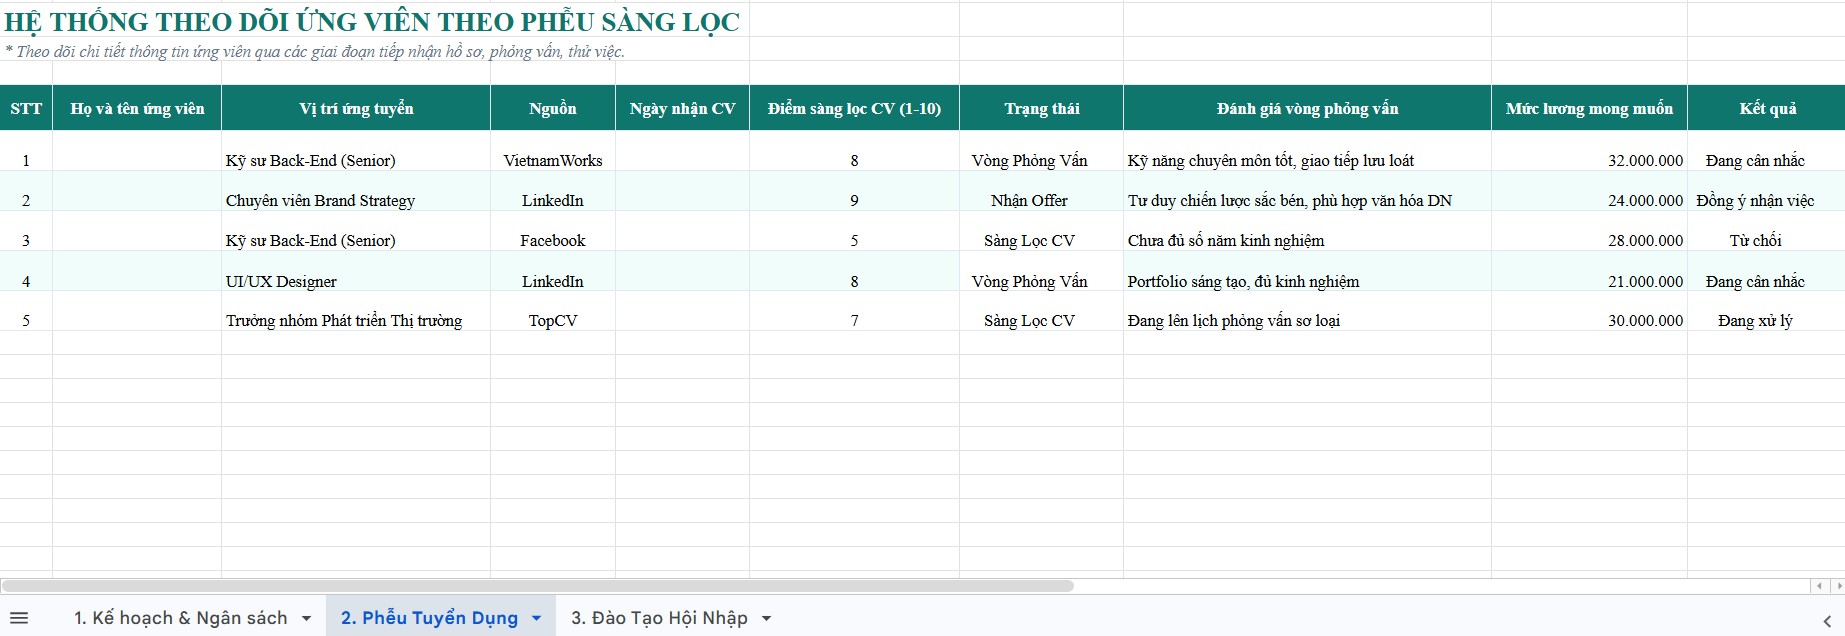Switch to sheet 1. Kế hoạch & Ngân sách

tap(181, 618)
